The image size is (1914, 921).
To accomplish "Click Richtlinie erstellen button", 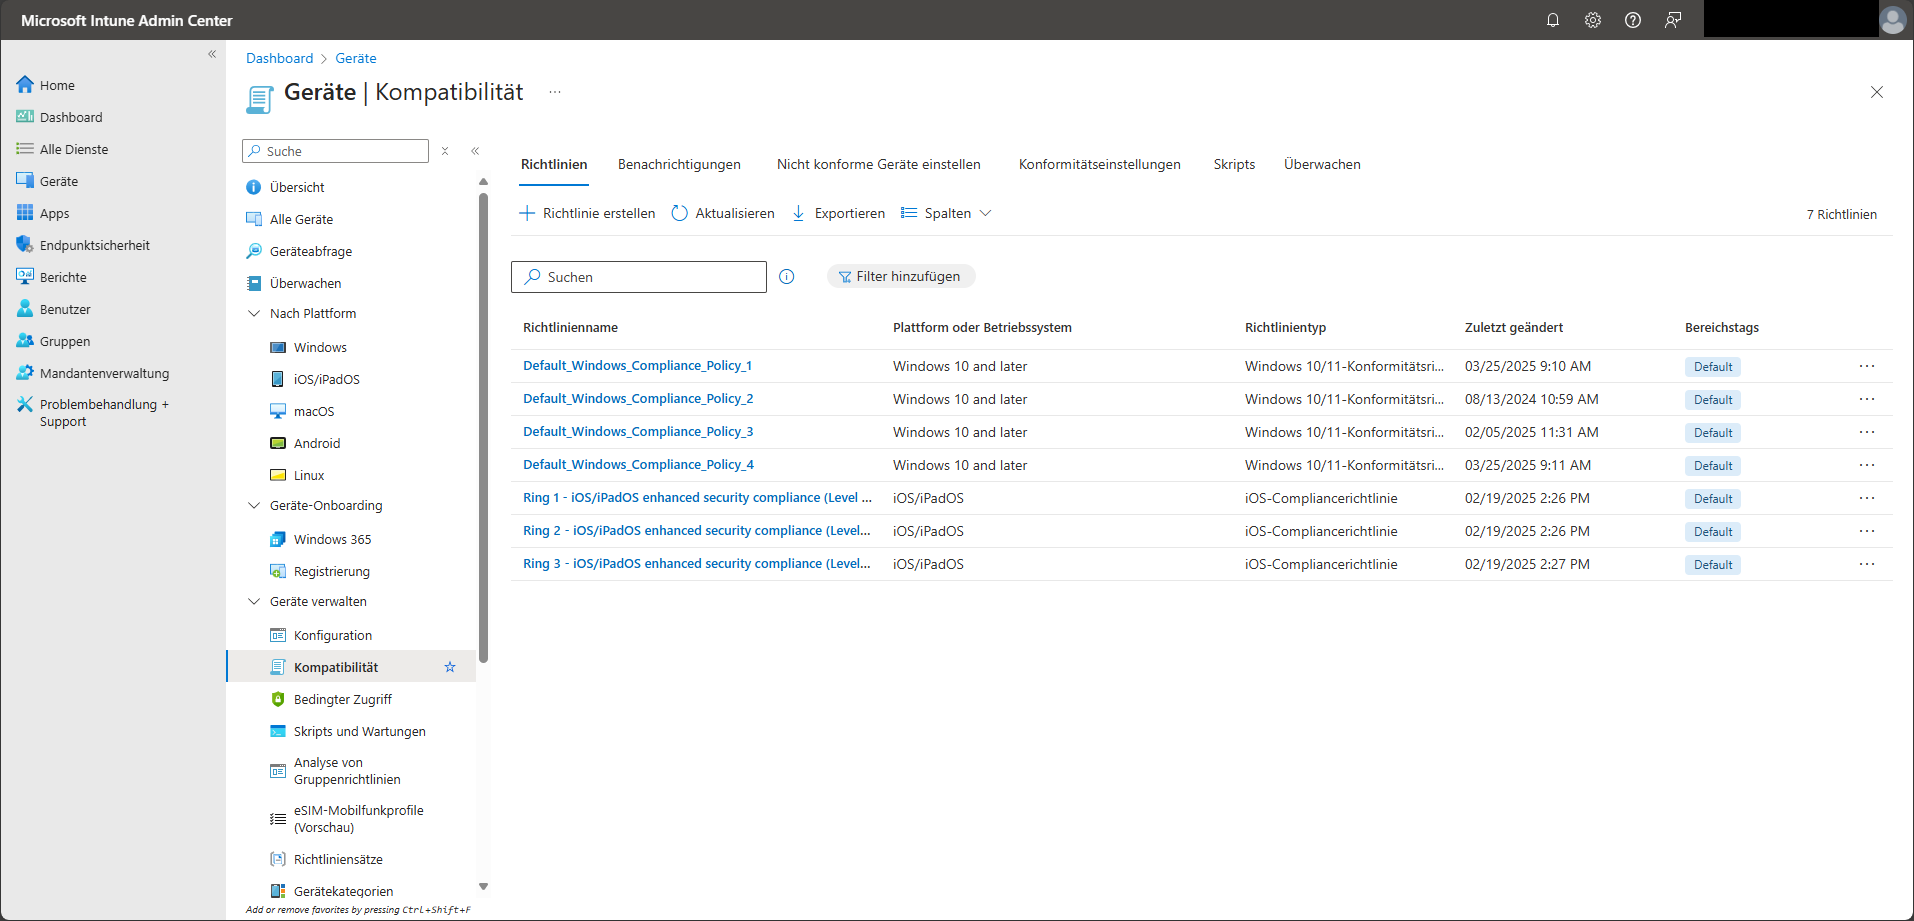I will pyautogui.click(x=588, y=213).
